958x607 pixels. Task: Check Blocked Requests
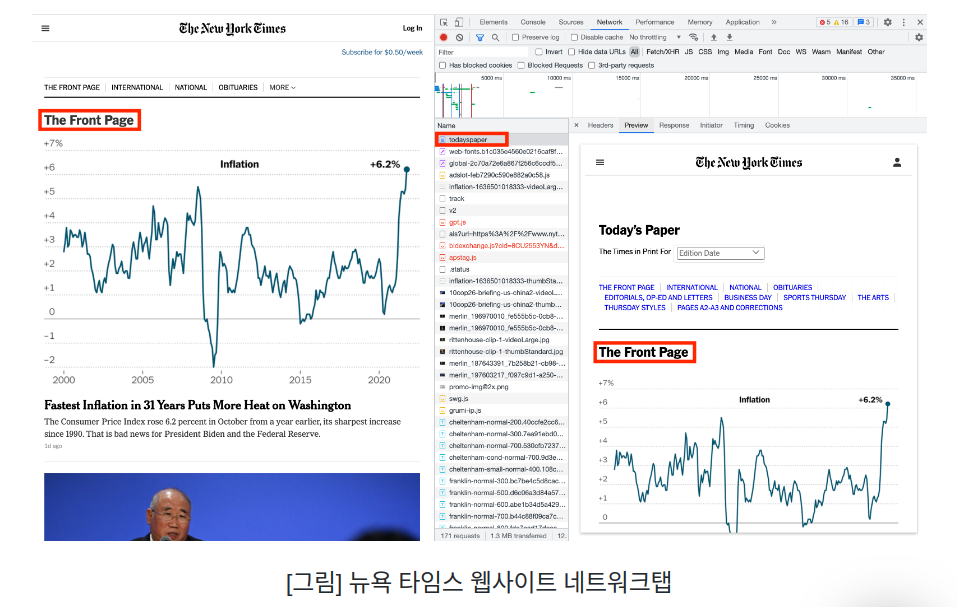click(521, 65)
